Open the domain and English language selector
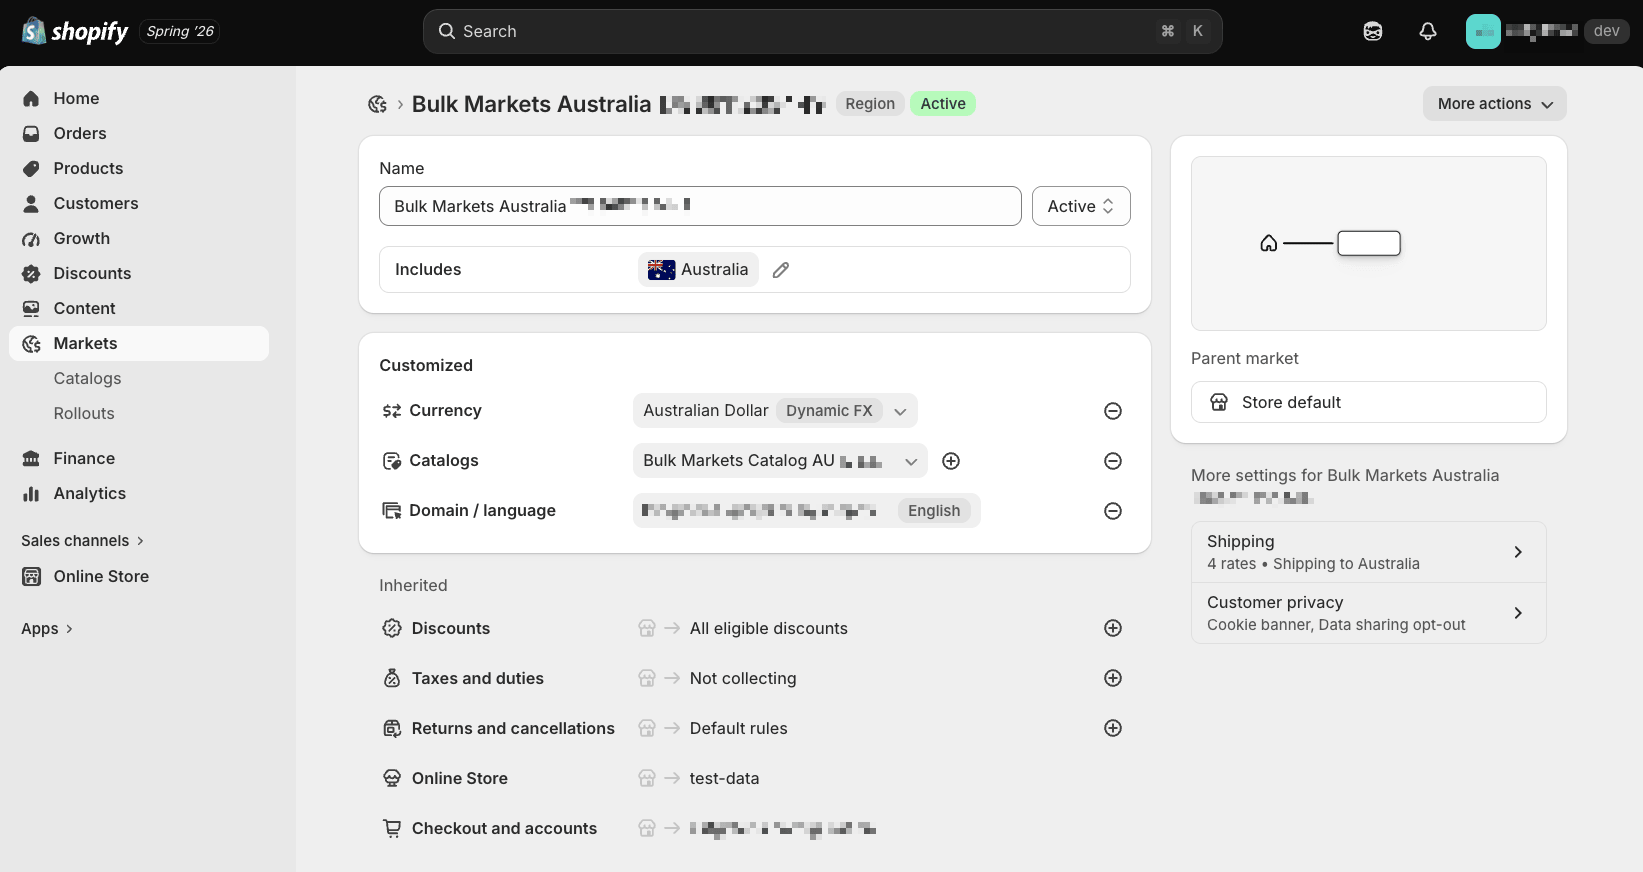The height and width of the screenshot is (872, 1643). [807, 511]
